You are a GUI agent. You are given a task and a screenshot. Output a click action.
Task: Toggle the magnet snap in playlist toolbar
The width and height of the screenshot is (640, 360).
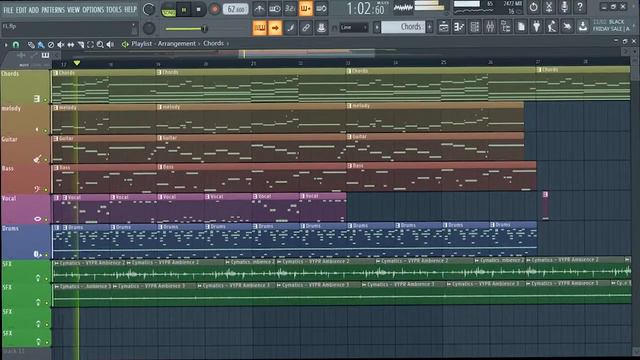[16, 44]
